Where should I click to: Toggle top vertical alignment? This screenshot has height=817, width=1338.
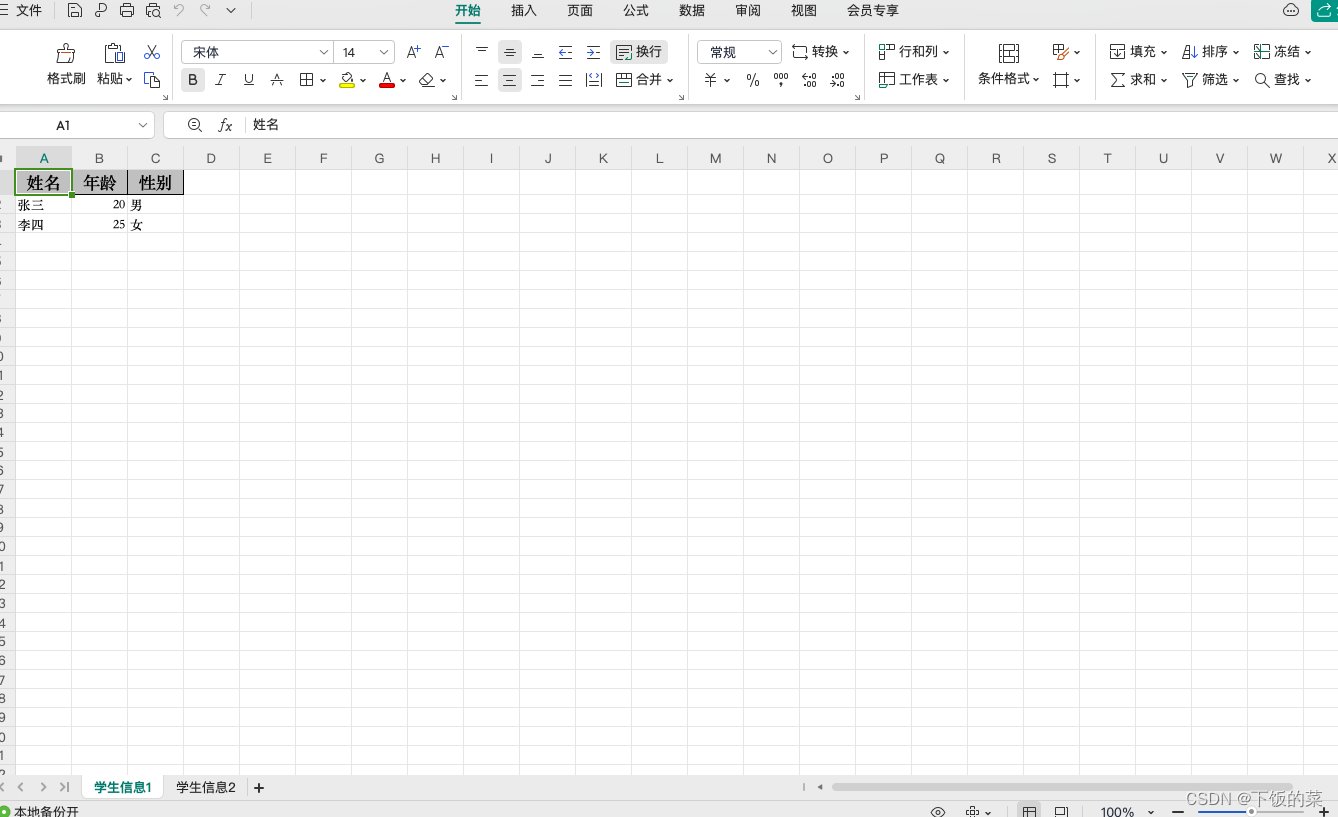(x=482, y=52)
